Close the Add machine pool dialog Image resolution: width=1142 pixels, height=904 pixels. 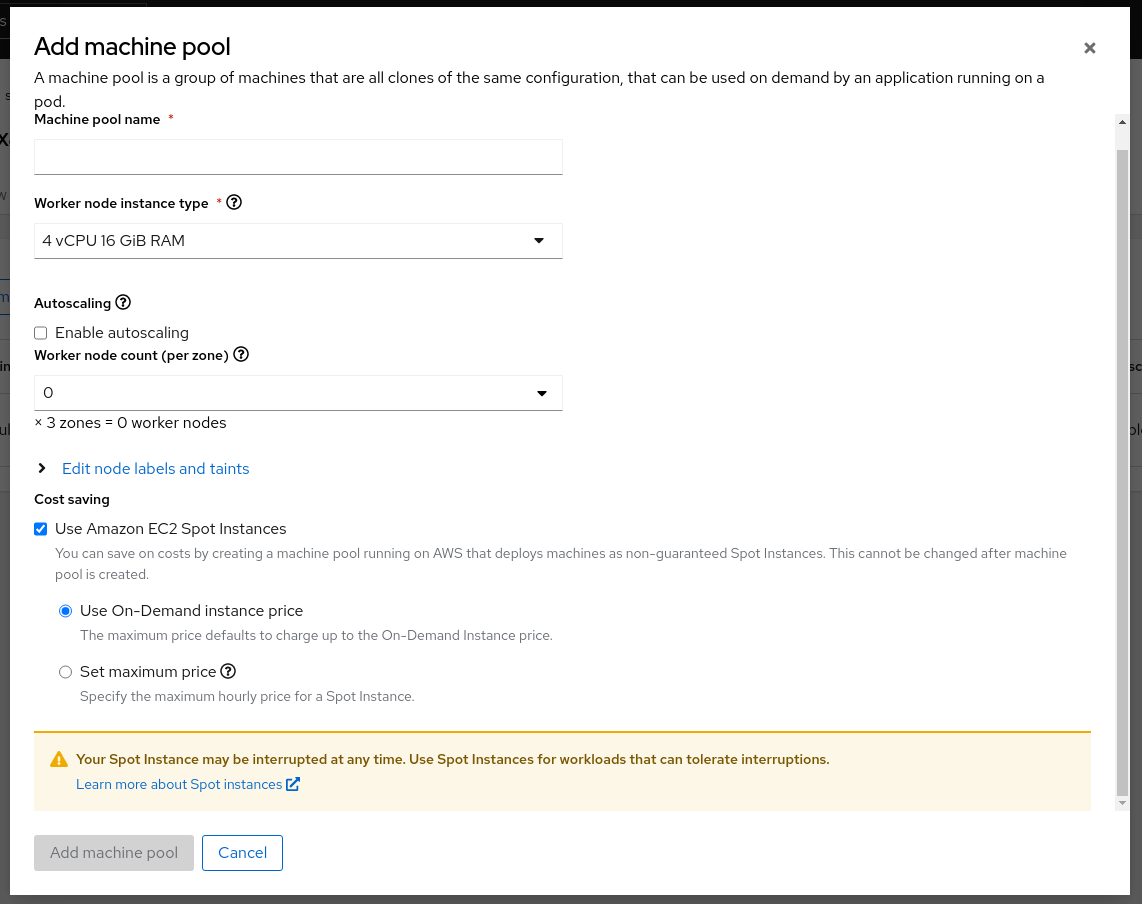(1089, 48)
